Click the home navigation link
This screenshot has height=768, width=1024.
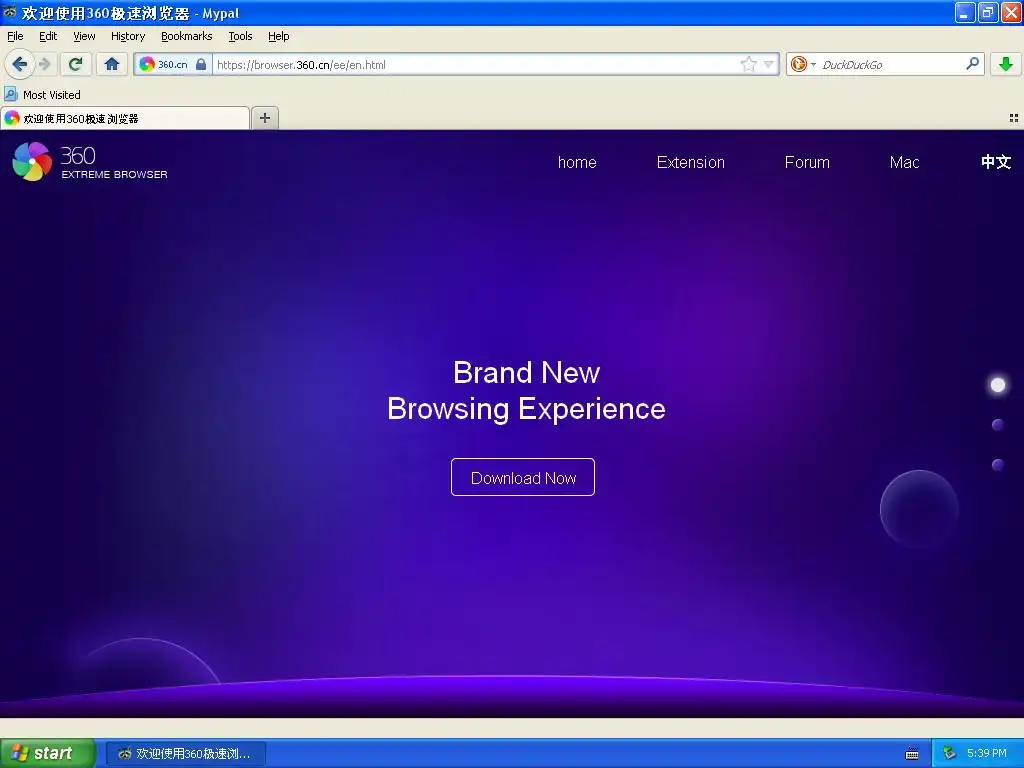coord(577,163)
